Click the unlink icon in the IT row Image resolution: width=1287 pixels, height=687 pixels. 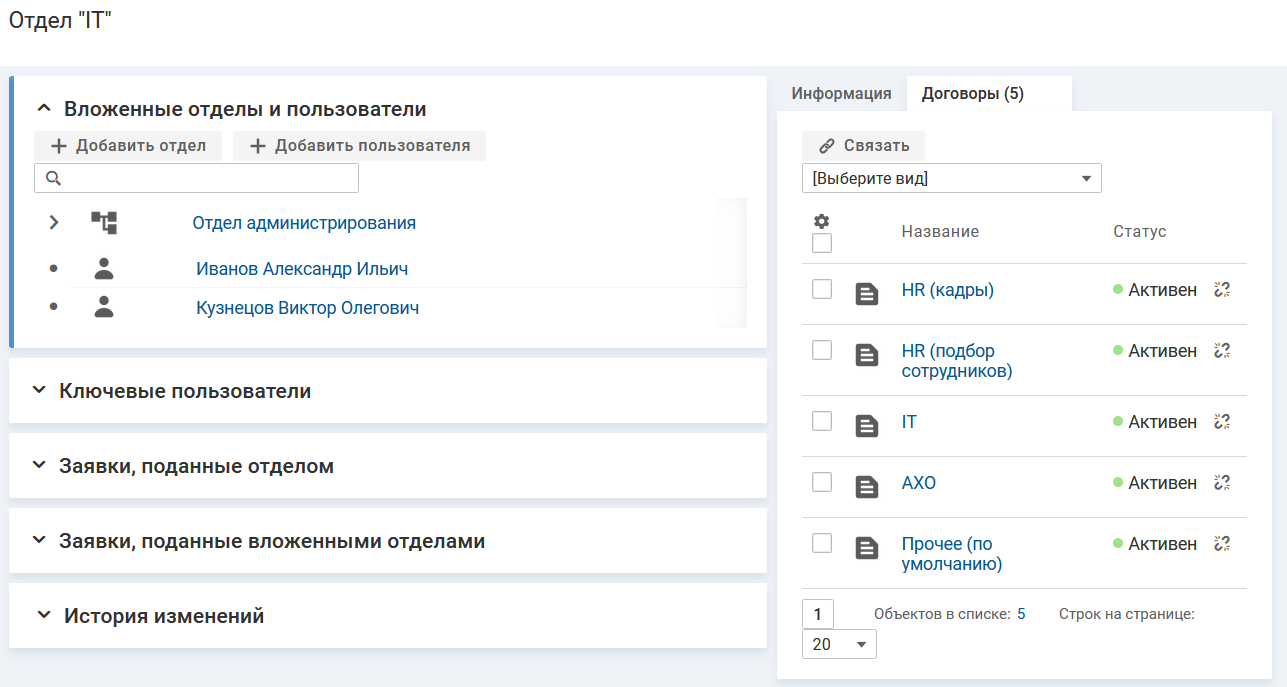point(1221,422)
